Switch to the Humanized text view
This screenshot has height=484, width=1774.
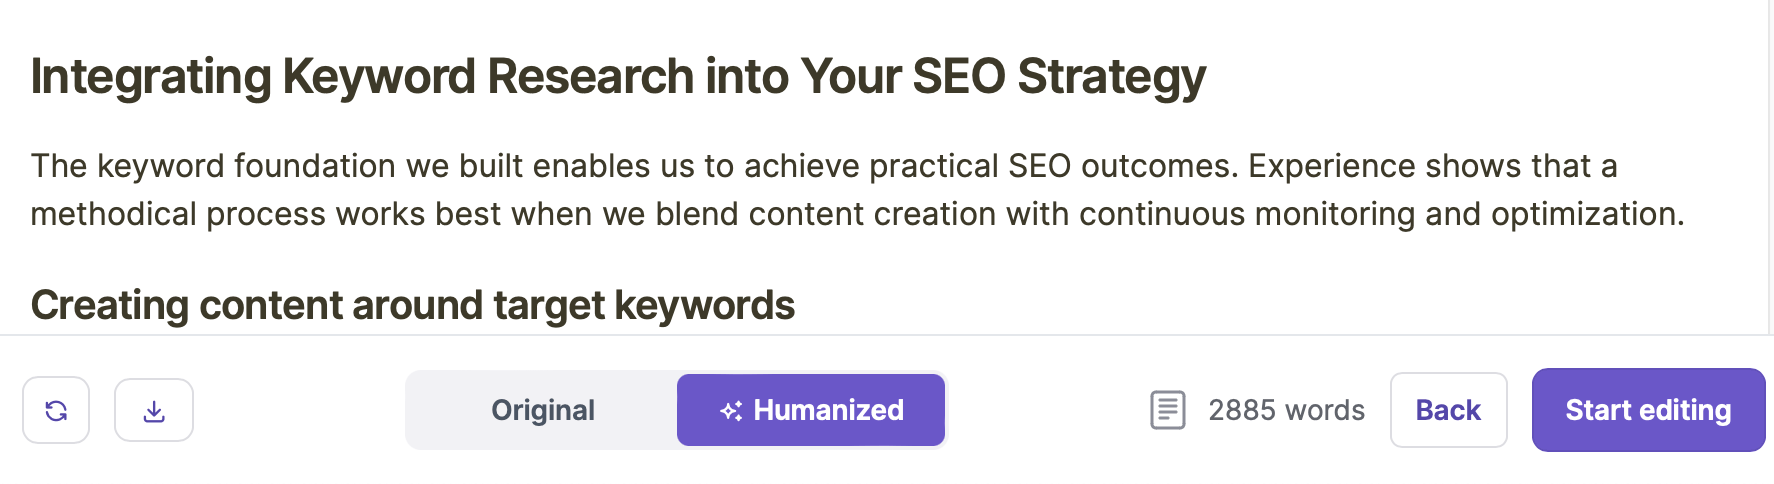pos(811,410)
